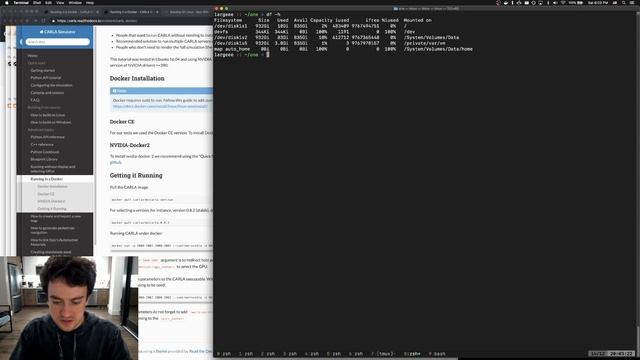Open the Apple menu
Image resolution: width=640 pixels, height=360 pixels.
click(x=6, y=2)
